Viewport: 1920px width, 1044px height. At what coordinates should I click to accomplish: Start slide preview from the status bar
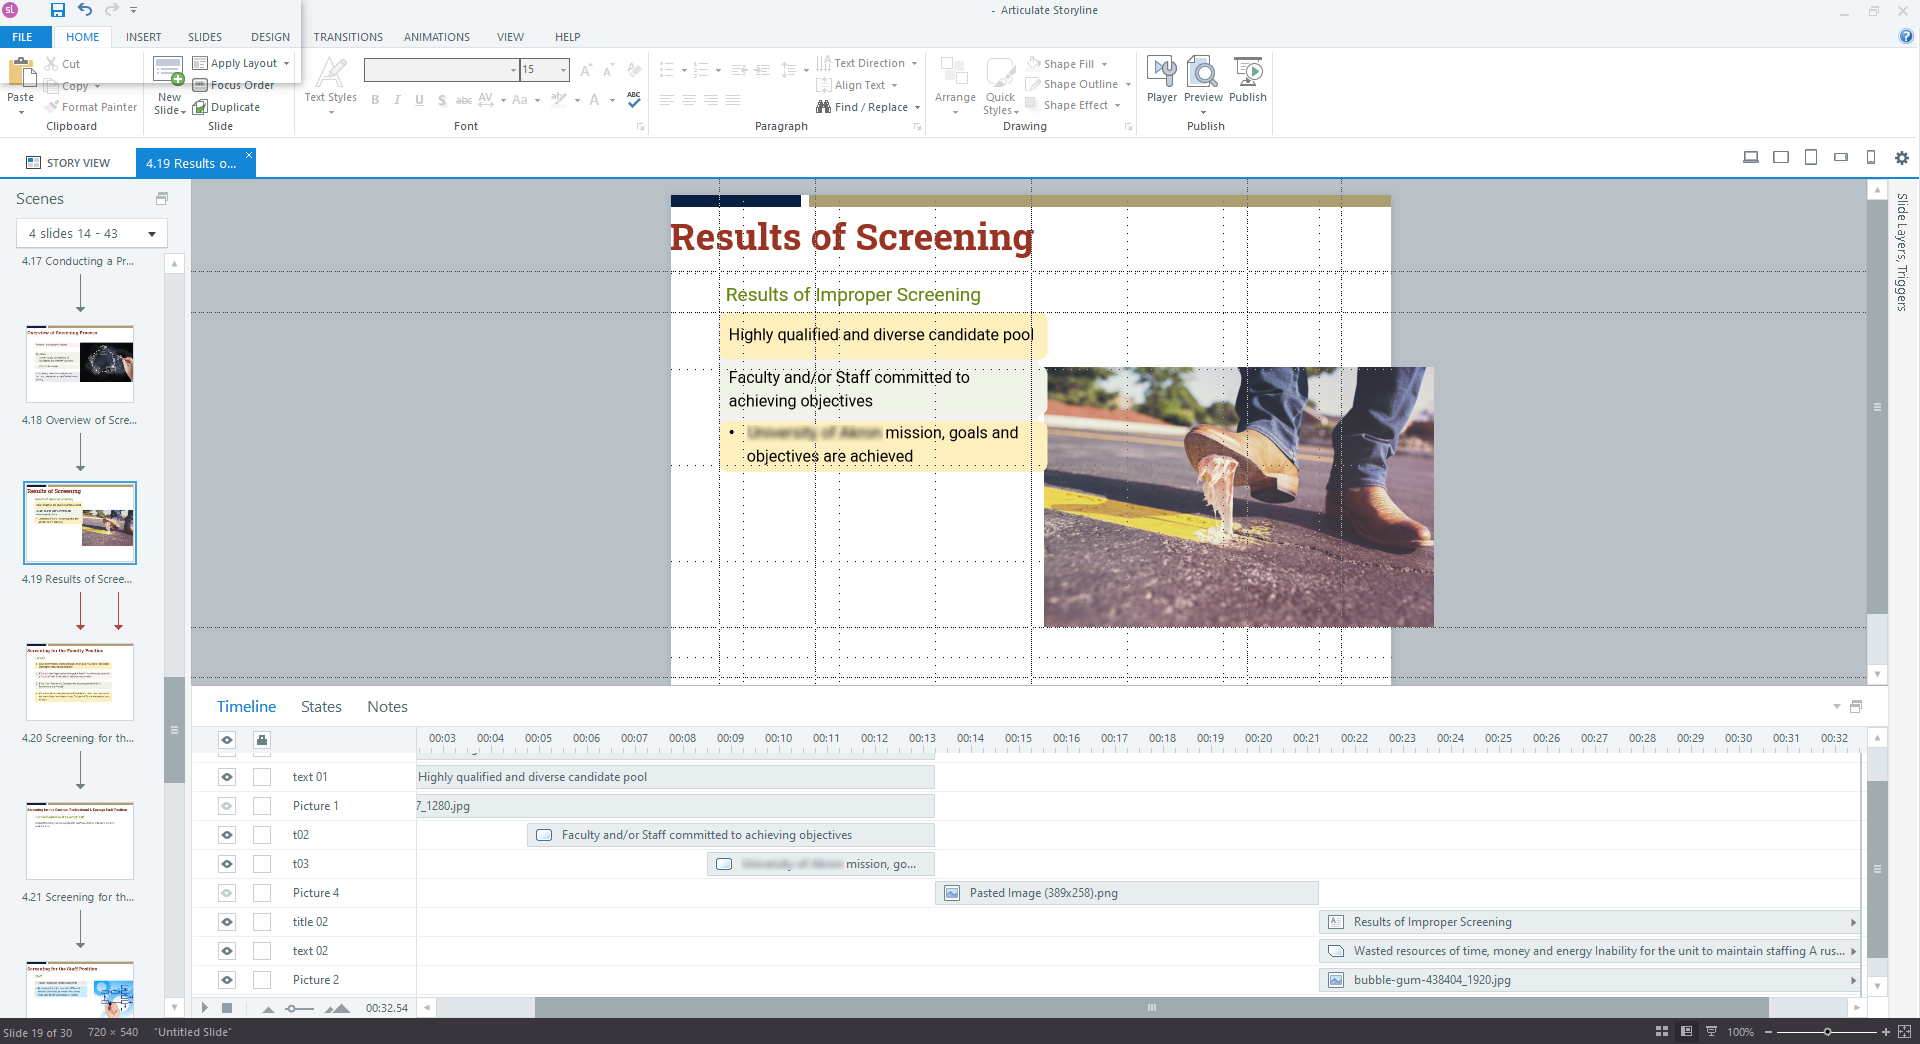tap(1711, 1031)
